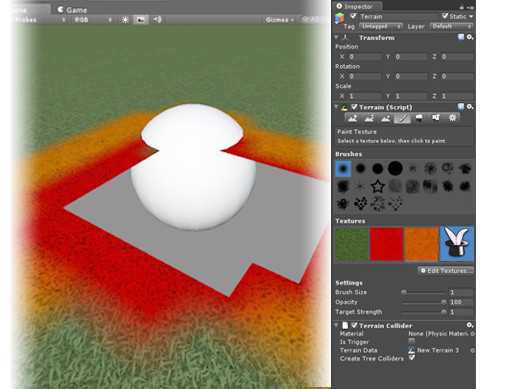Choose the largest solid round brush

point(395,168)
